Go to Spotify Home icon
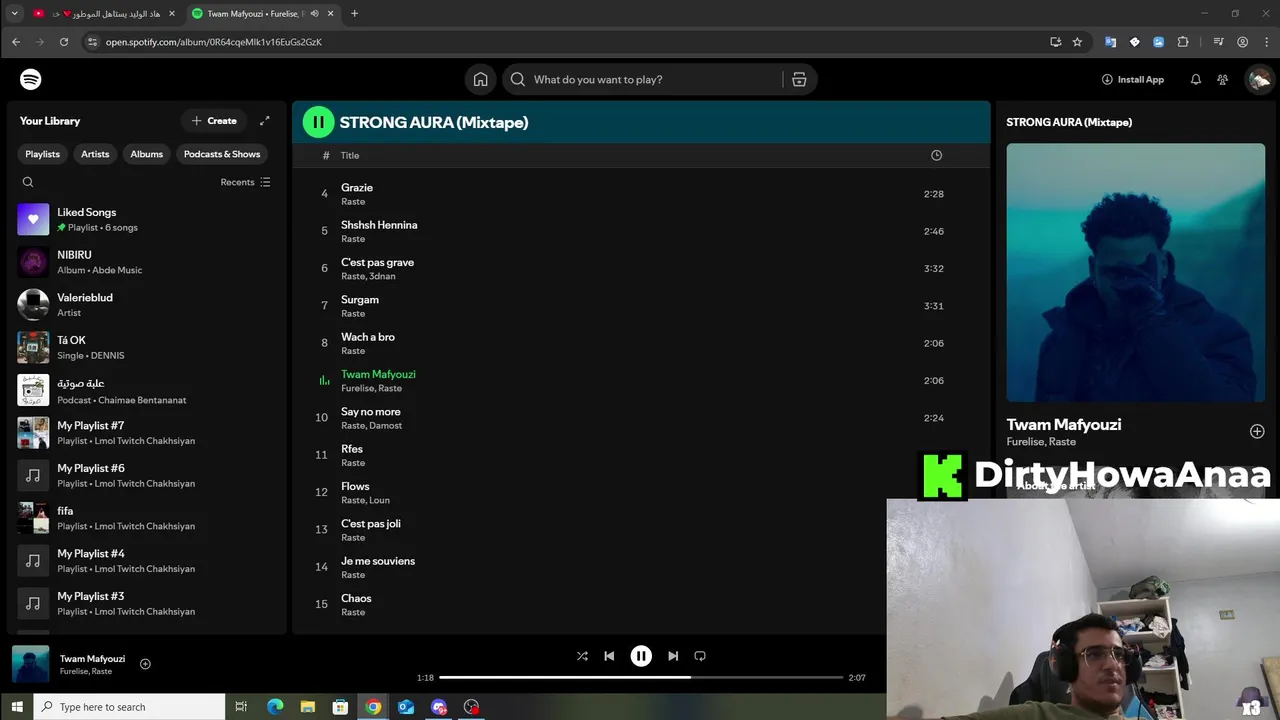Screen dimensions: 1280x720 481,79
